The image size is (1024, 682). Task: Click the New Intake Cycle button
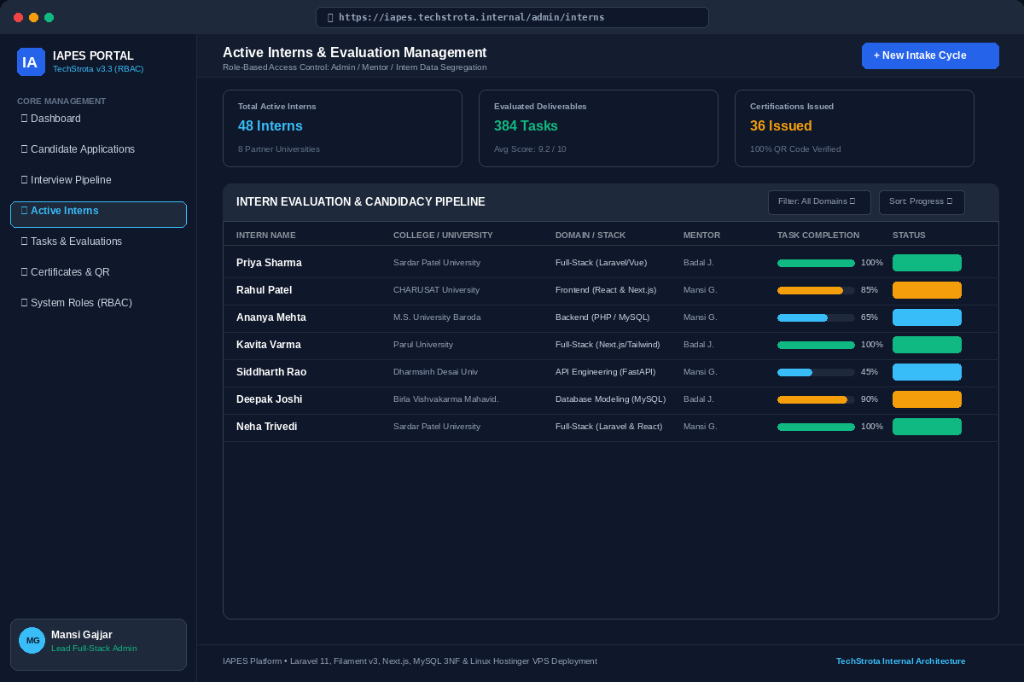point(930,56)
